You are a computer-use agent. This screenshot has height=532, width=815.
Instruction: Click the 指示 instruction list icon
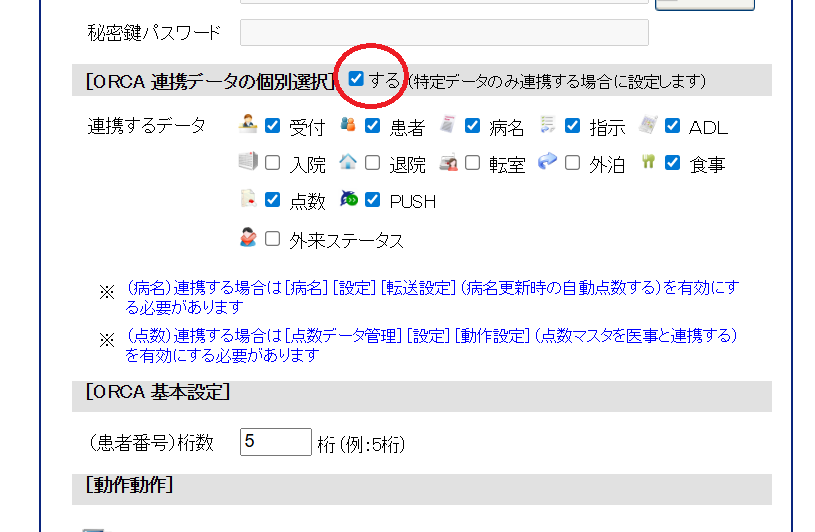pyautogui.click(x=547, y=125)
